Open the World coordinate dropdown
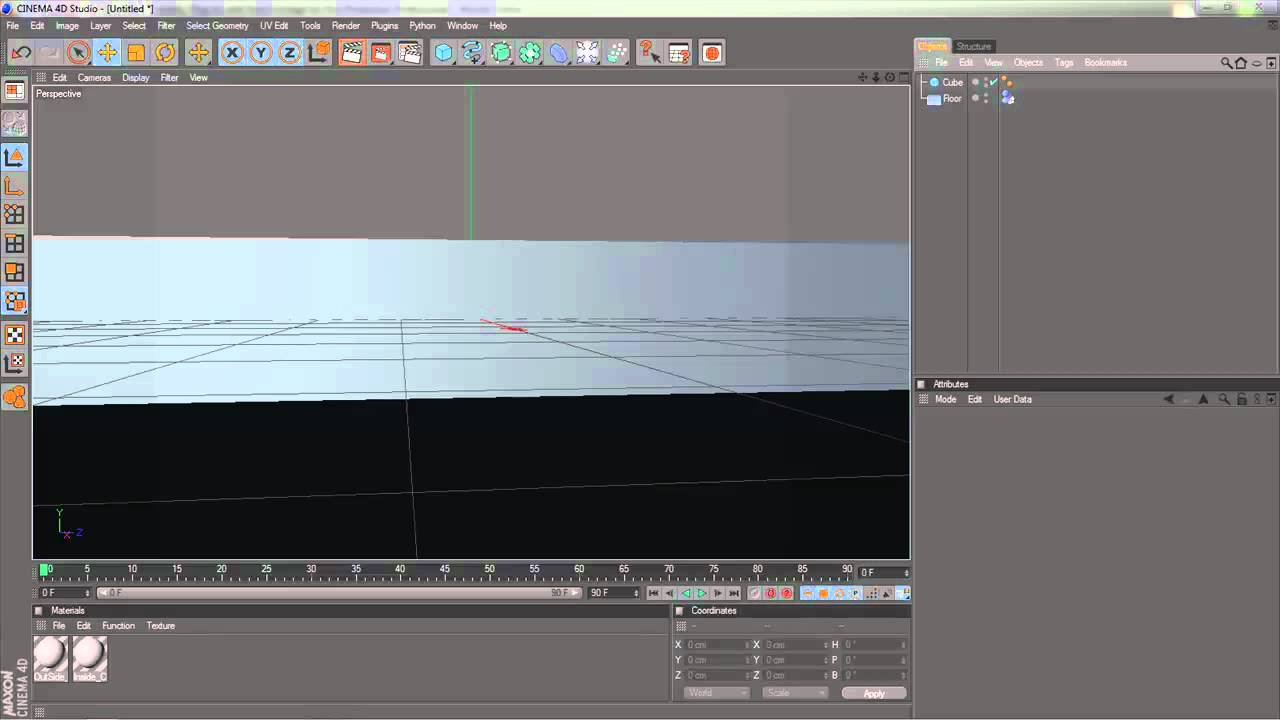The width and height of the screenshot is (1280, 720). (717, 693)
